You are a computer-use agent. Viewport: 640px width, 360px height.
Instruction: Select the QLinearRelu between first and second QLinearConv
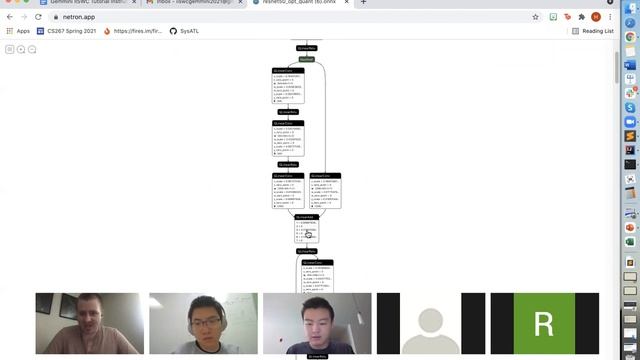288,112
